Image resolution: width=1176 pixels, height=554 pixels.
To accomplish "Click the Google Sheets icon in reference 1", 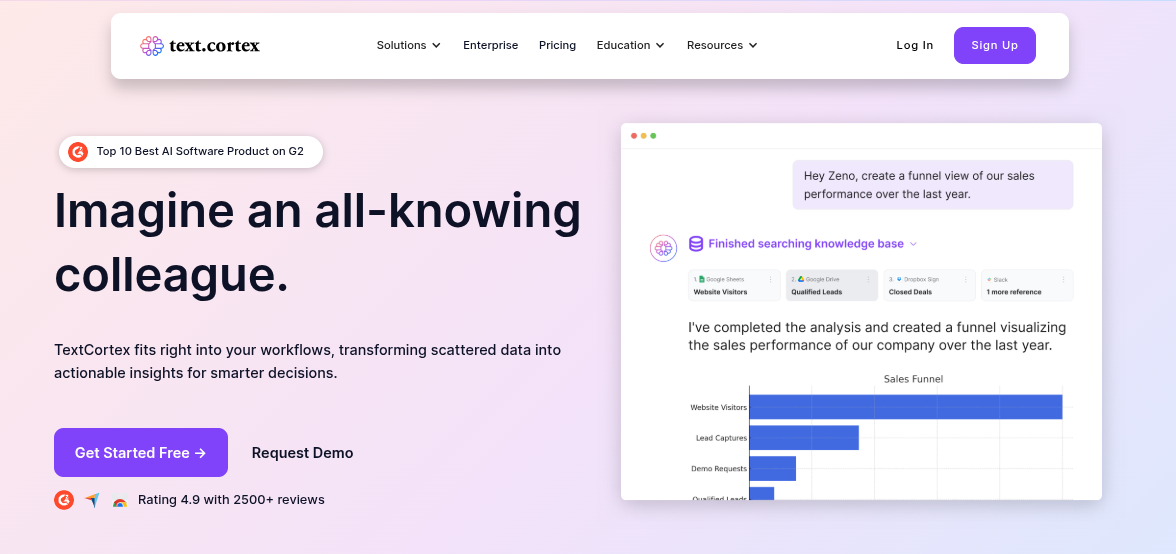I will pos(702,280).
